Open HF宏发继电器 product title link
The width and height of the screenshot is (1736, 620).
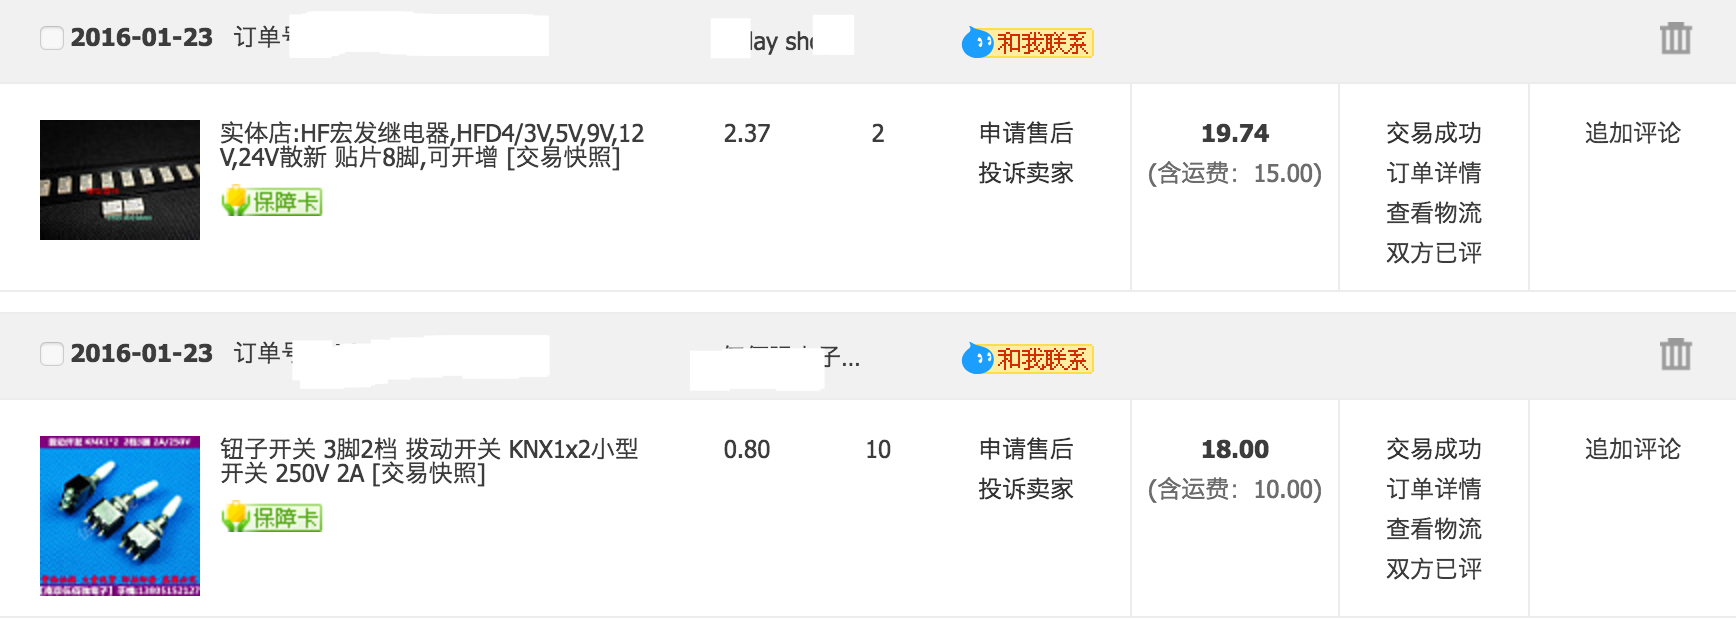point(432,146)
